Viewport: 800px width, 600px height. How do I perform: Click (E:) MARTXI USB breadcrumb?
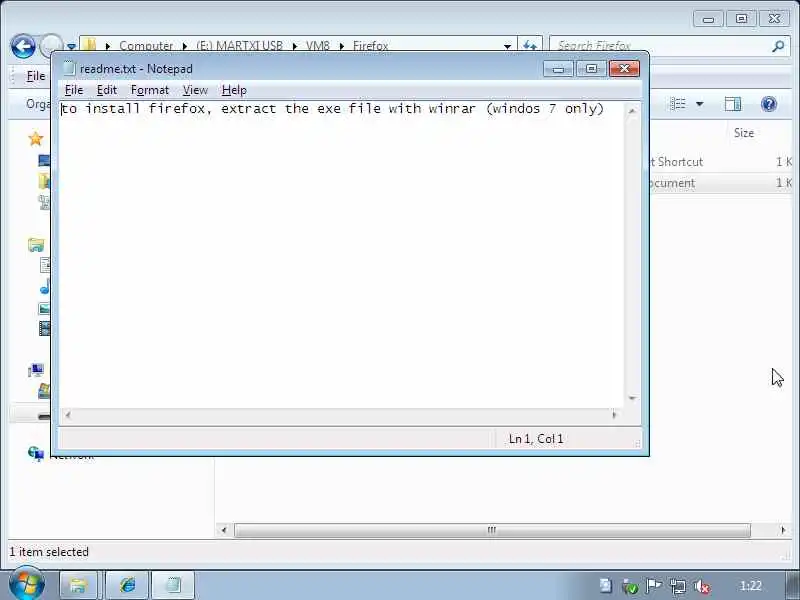pos(239,46)
